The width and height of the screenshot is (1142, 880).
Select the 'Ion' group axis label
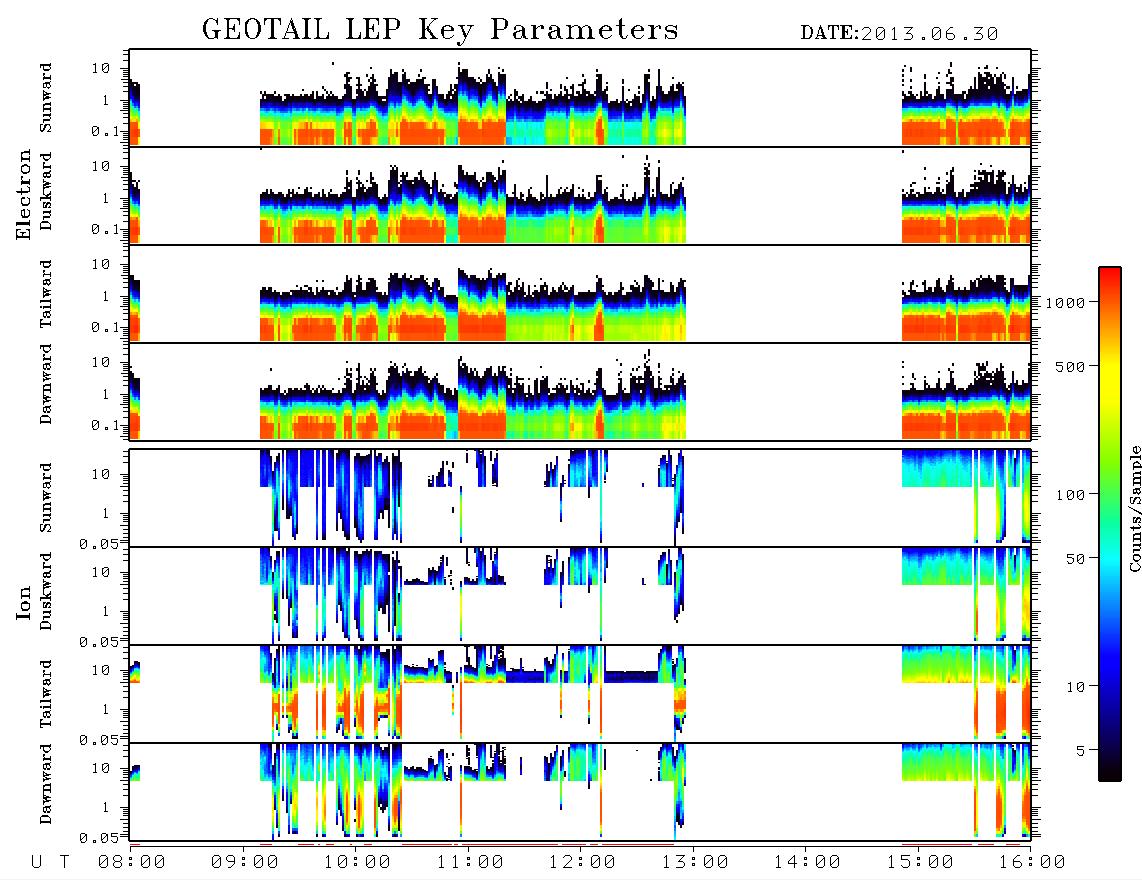23,602
